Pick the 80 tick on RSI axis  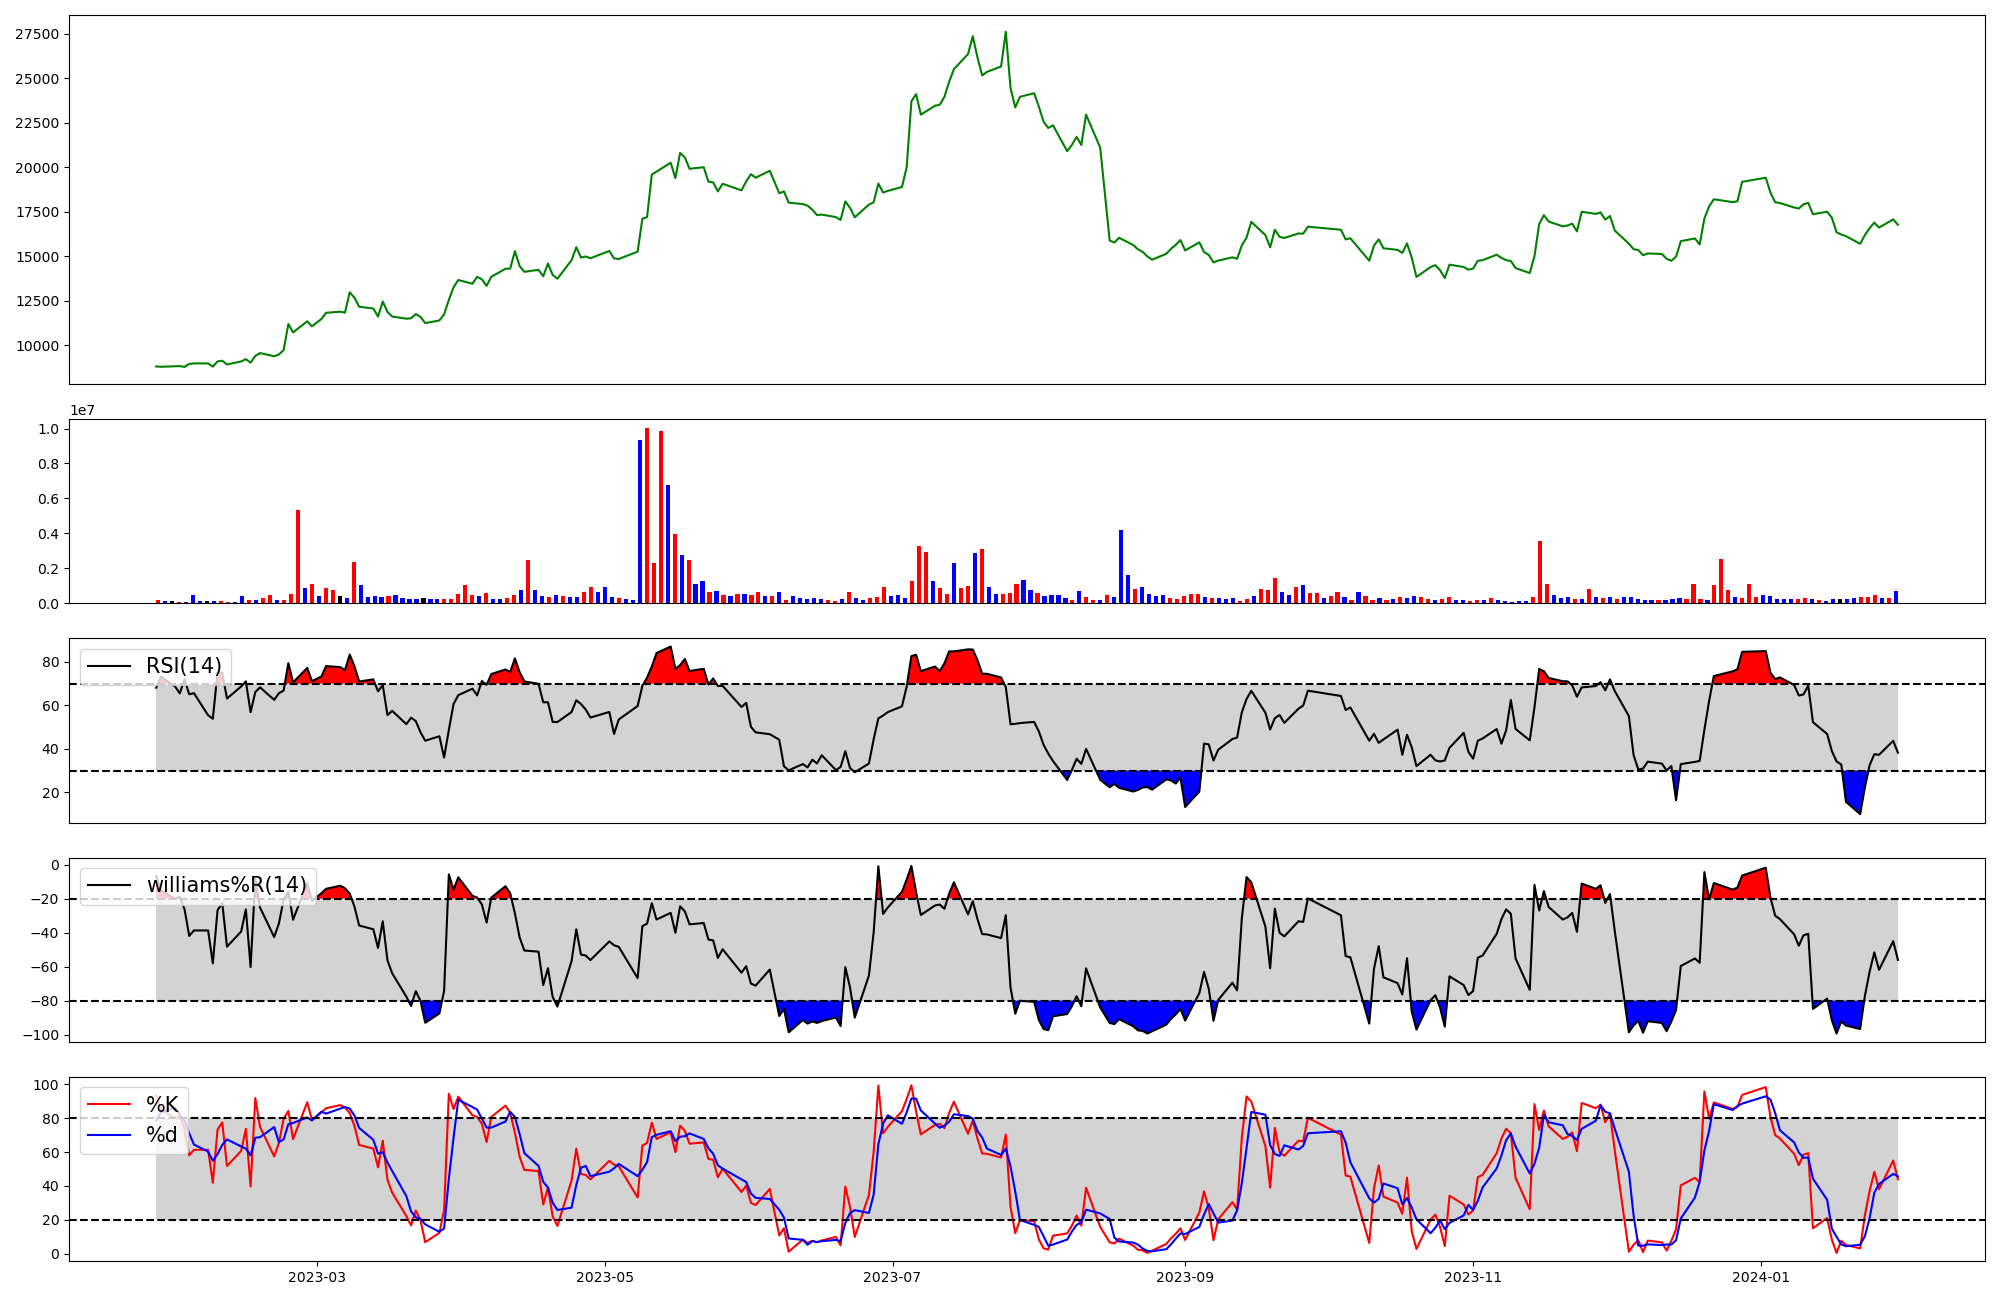coord(50,662)
